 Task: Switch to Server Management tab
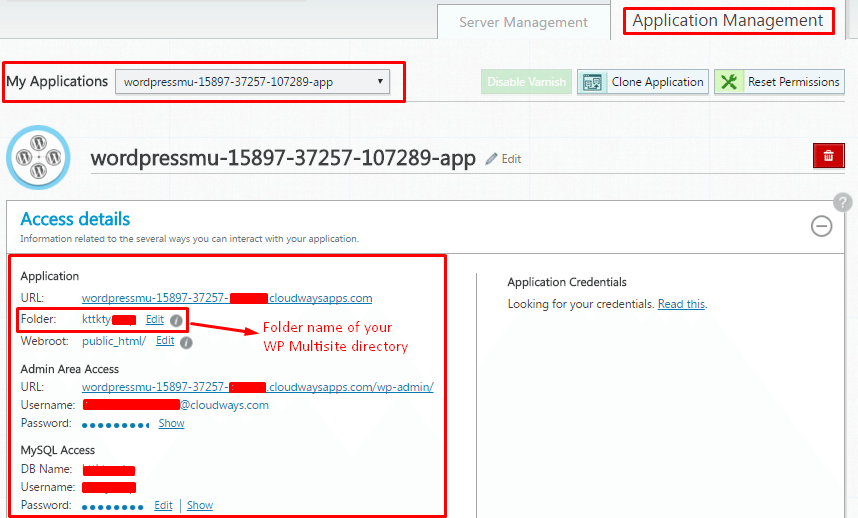523,22
